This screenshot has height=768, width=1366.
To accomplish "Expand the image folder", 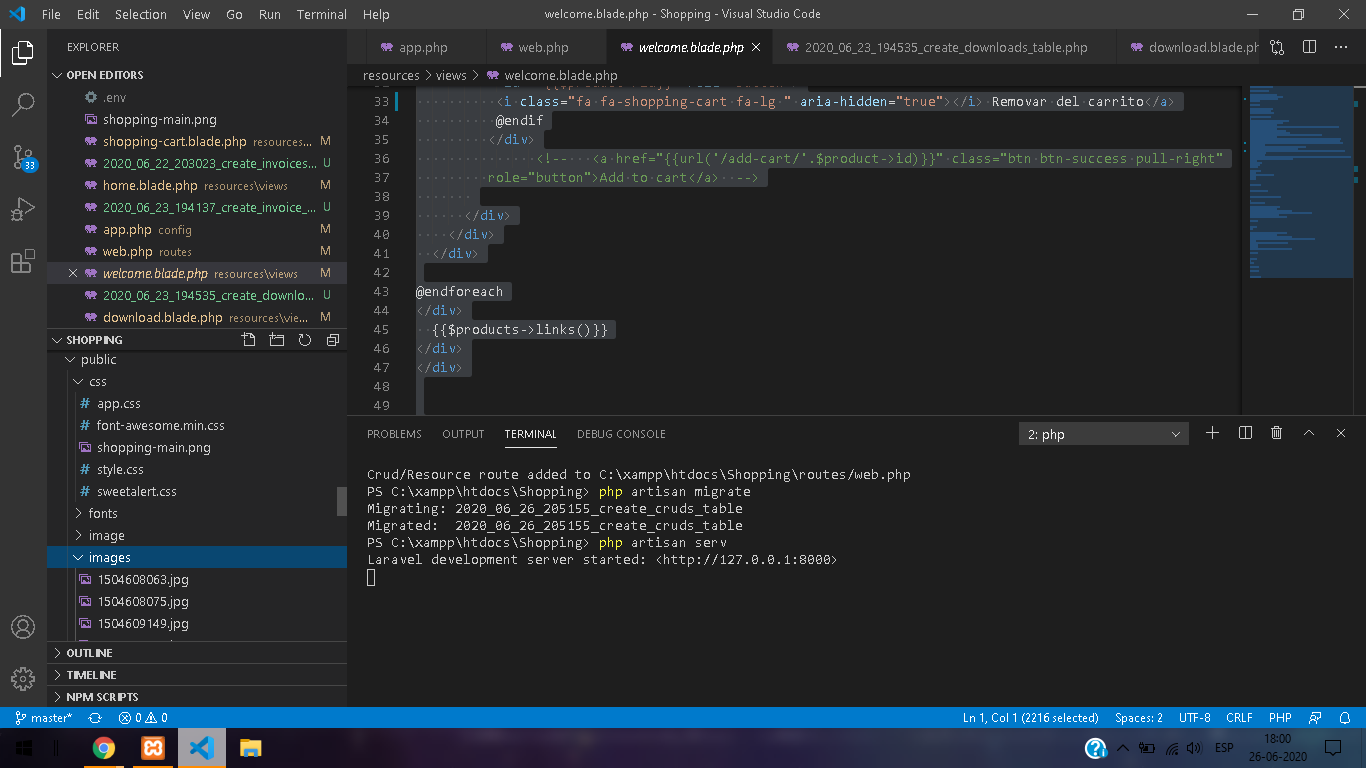I will coord(197,535).
